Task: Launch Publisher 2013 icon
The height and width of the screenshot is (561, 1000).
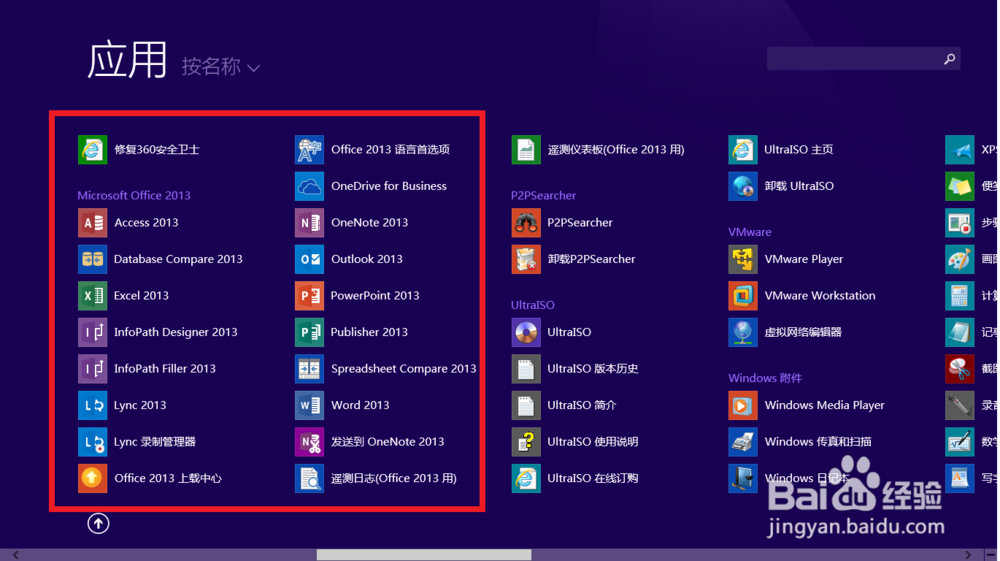Action: point(309,332)
